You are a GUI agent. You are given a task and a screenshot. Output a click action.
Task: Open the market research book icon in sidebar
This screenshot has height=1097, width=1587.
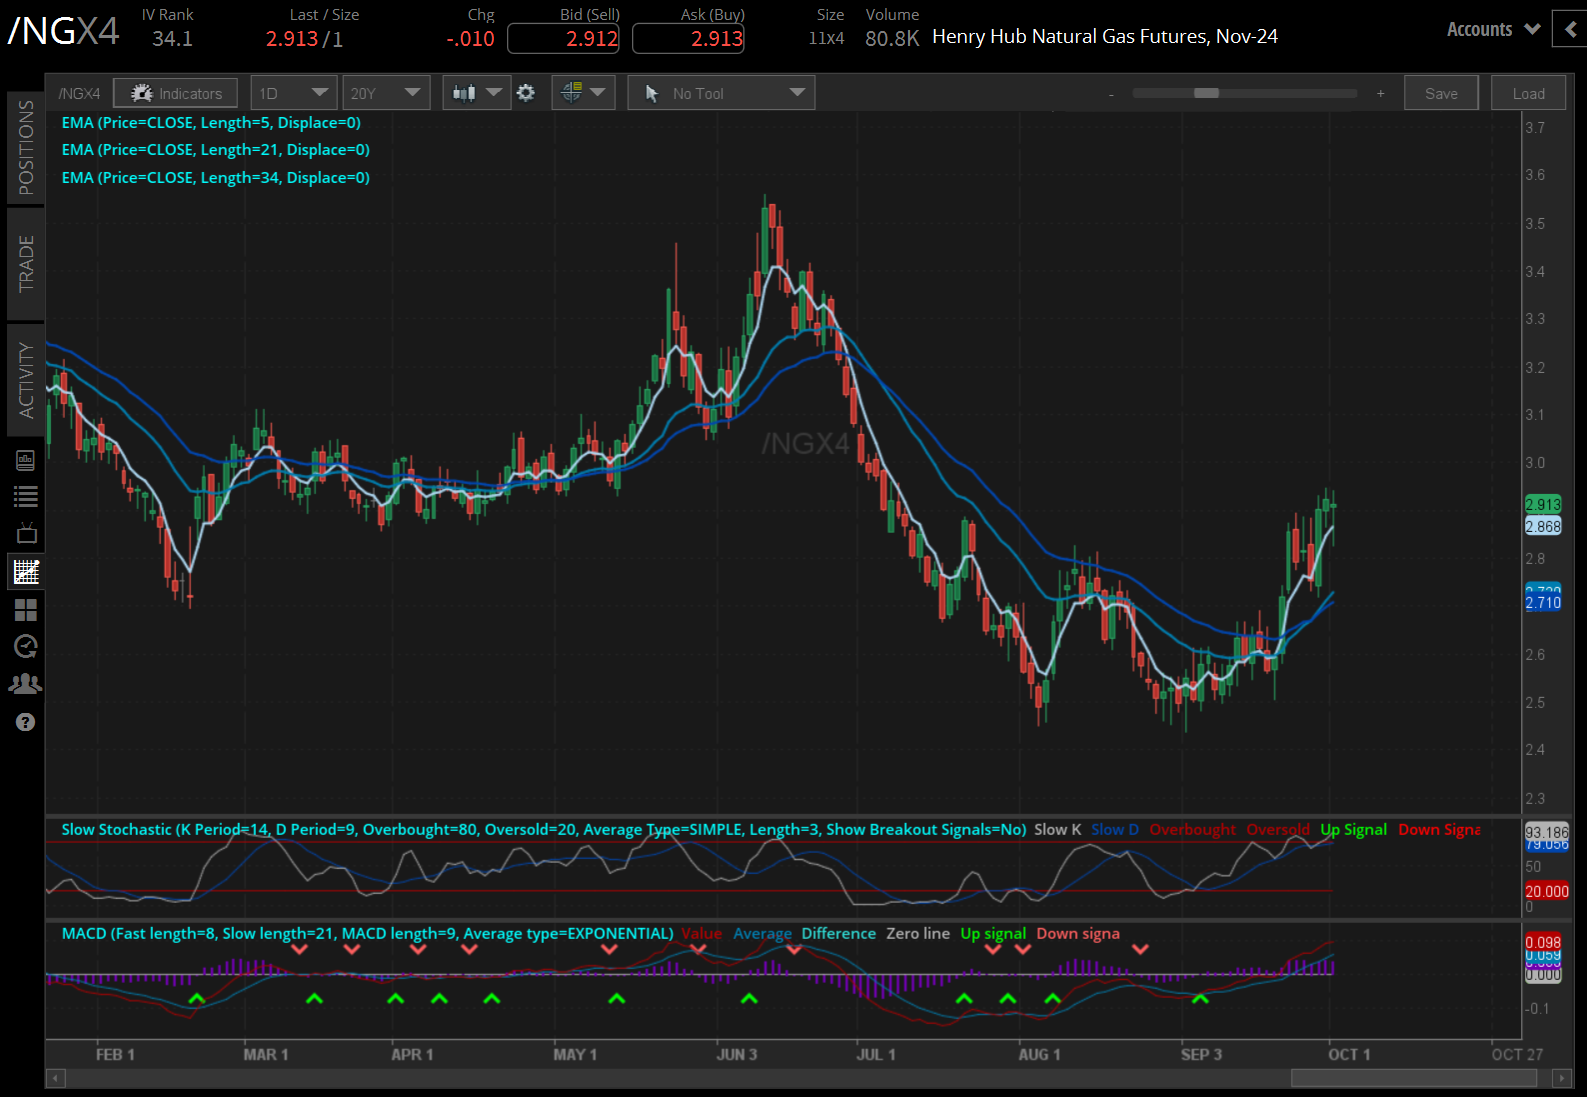[x=25, y=460]
